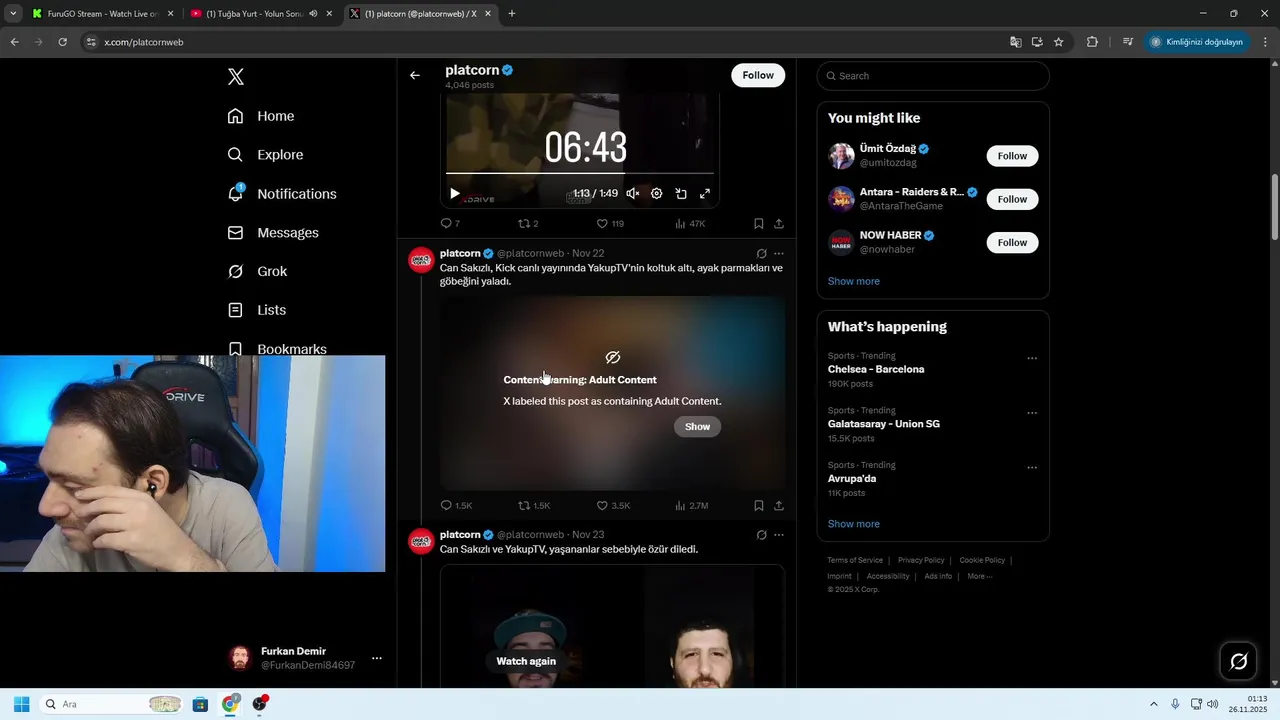Share the post with 47K views
1280x720 pixels.
pyautogui.click(x=779, y=224)
